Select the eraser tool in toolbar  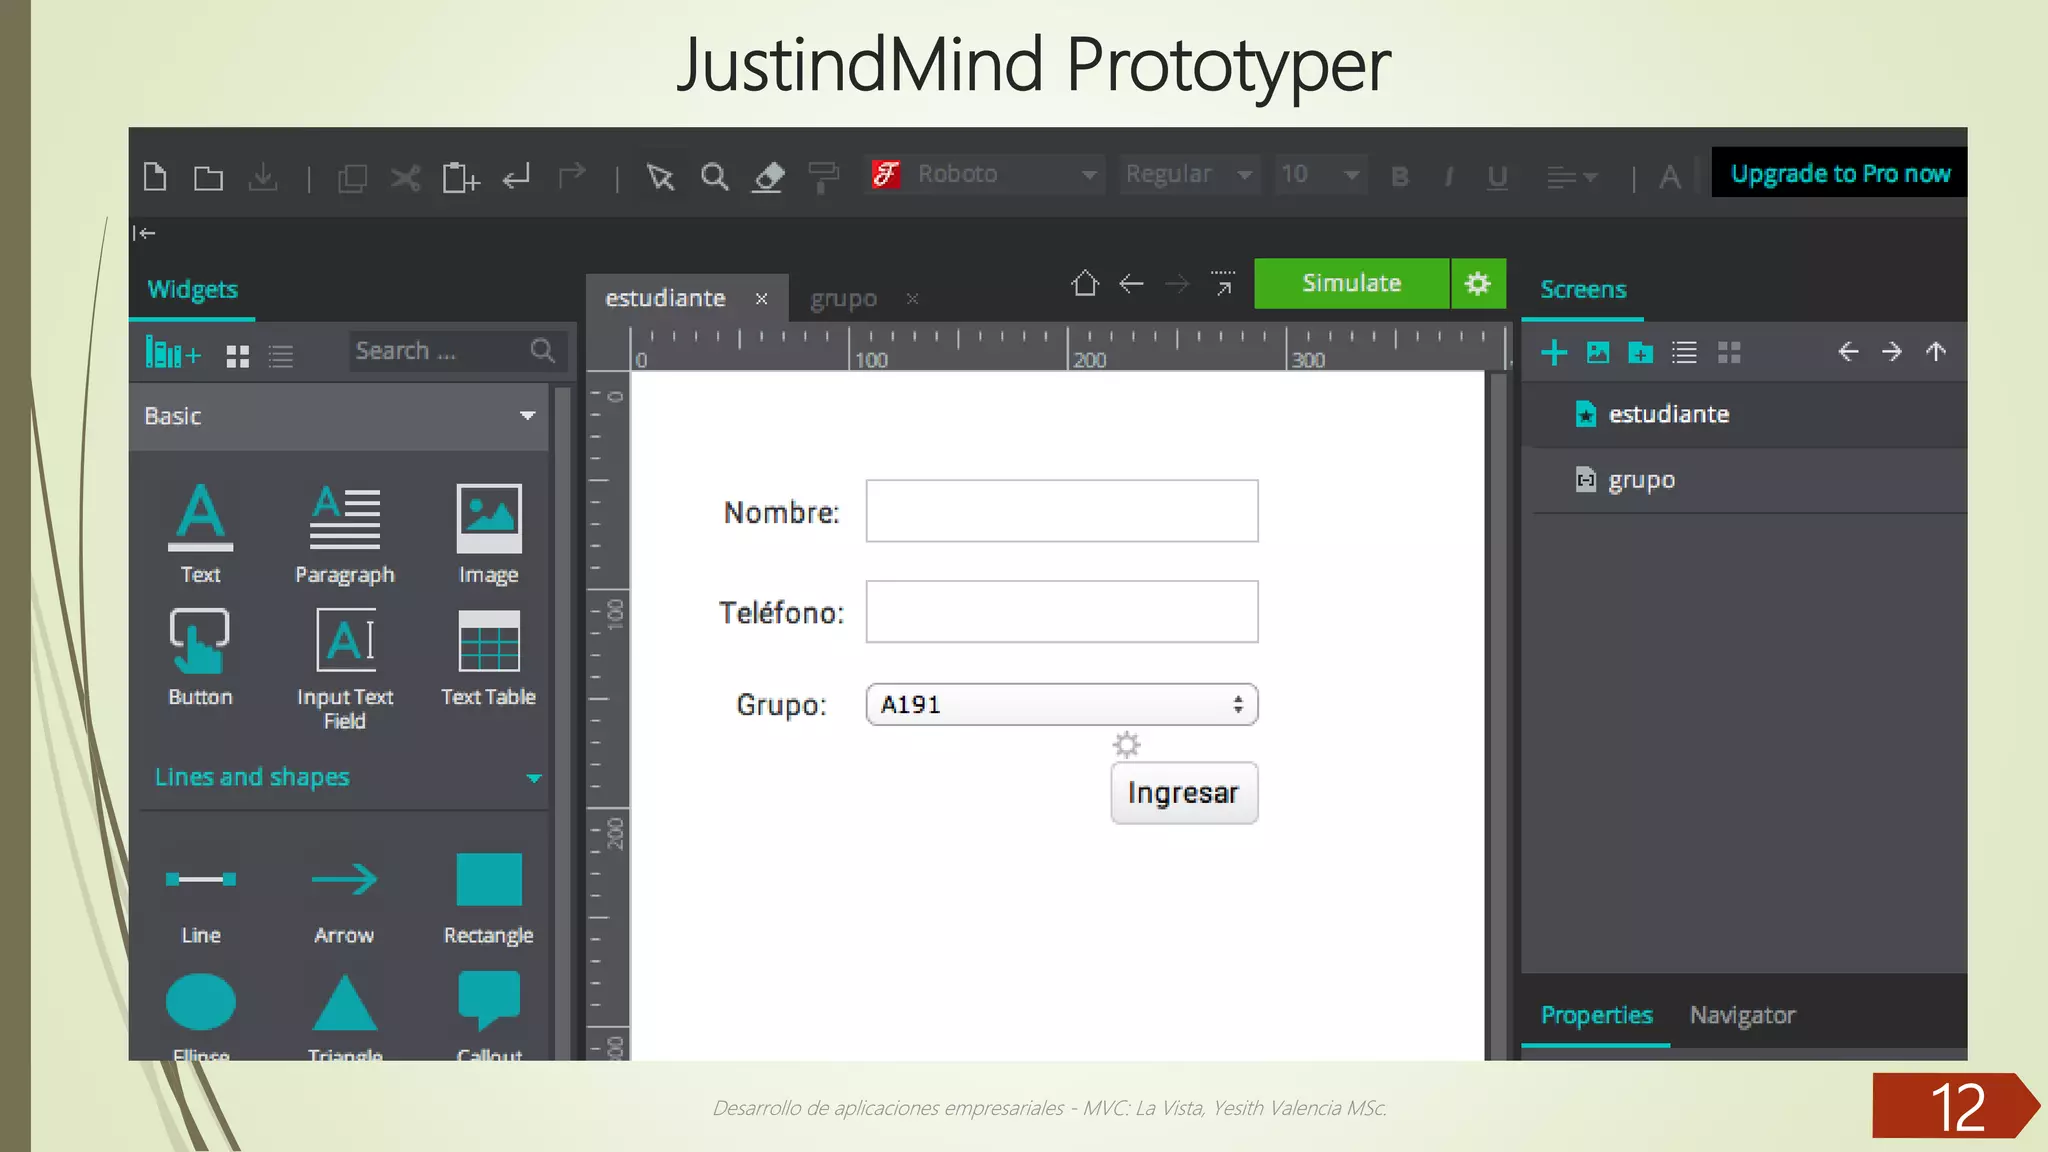click(768, 177)
